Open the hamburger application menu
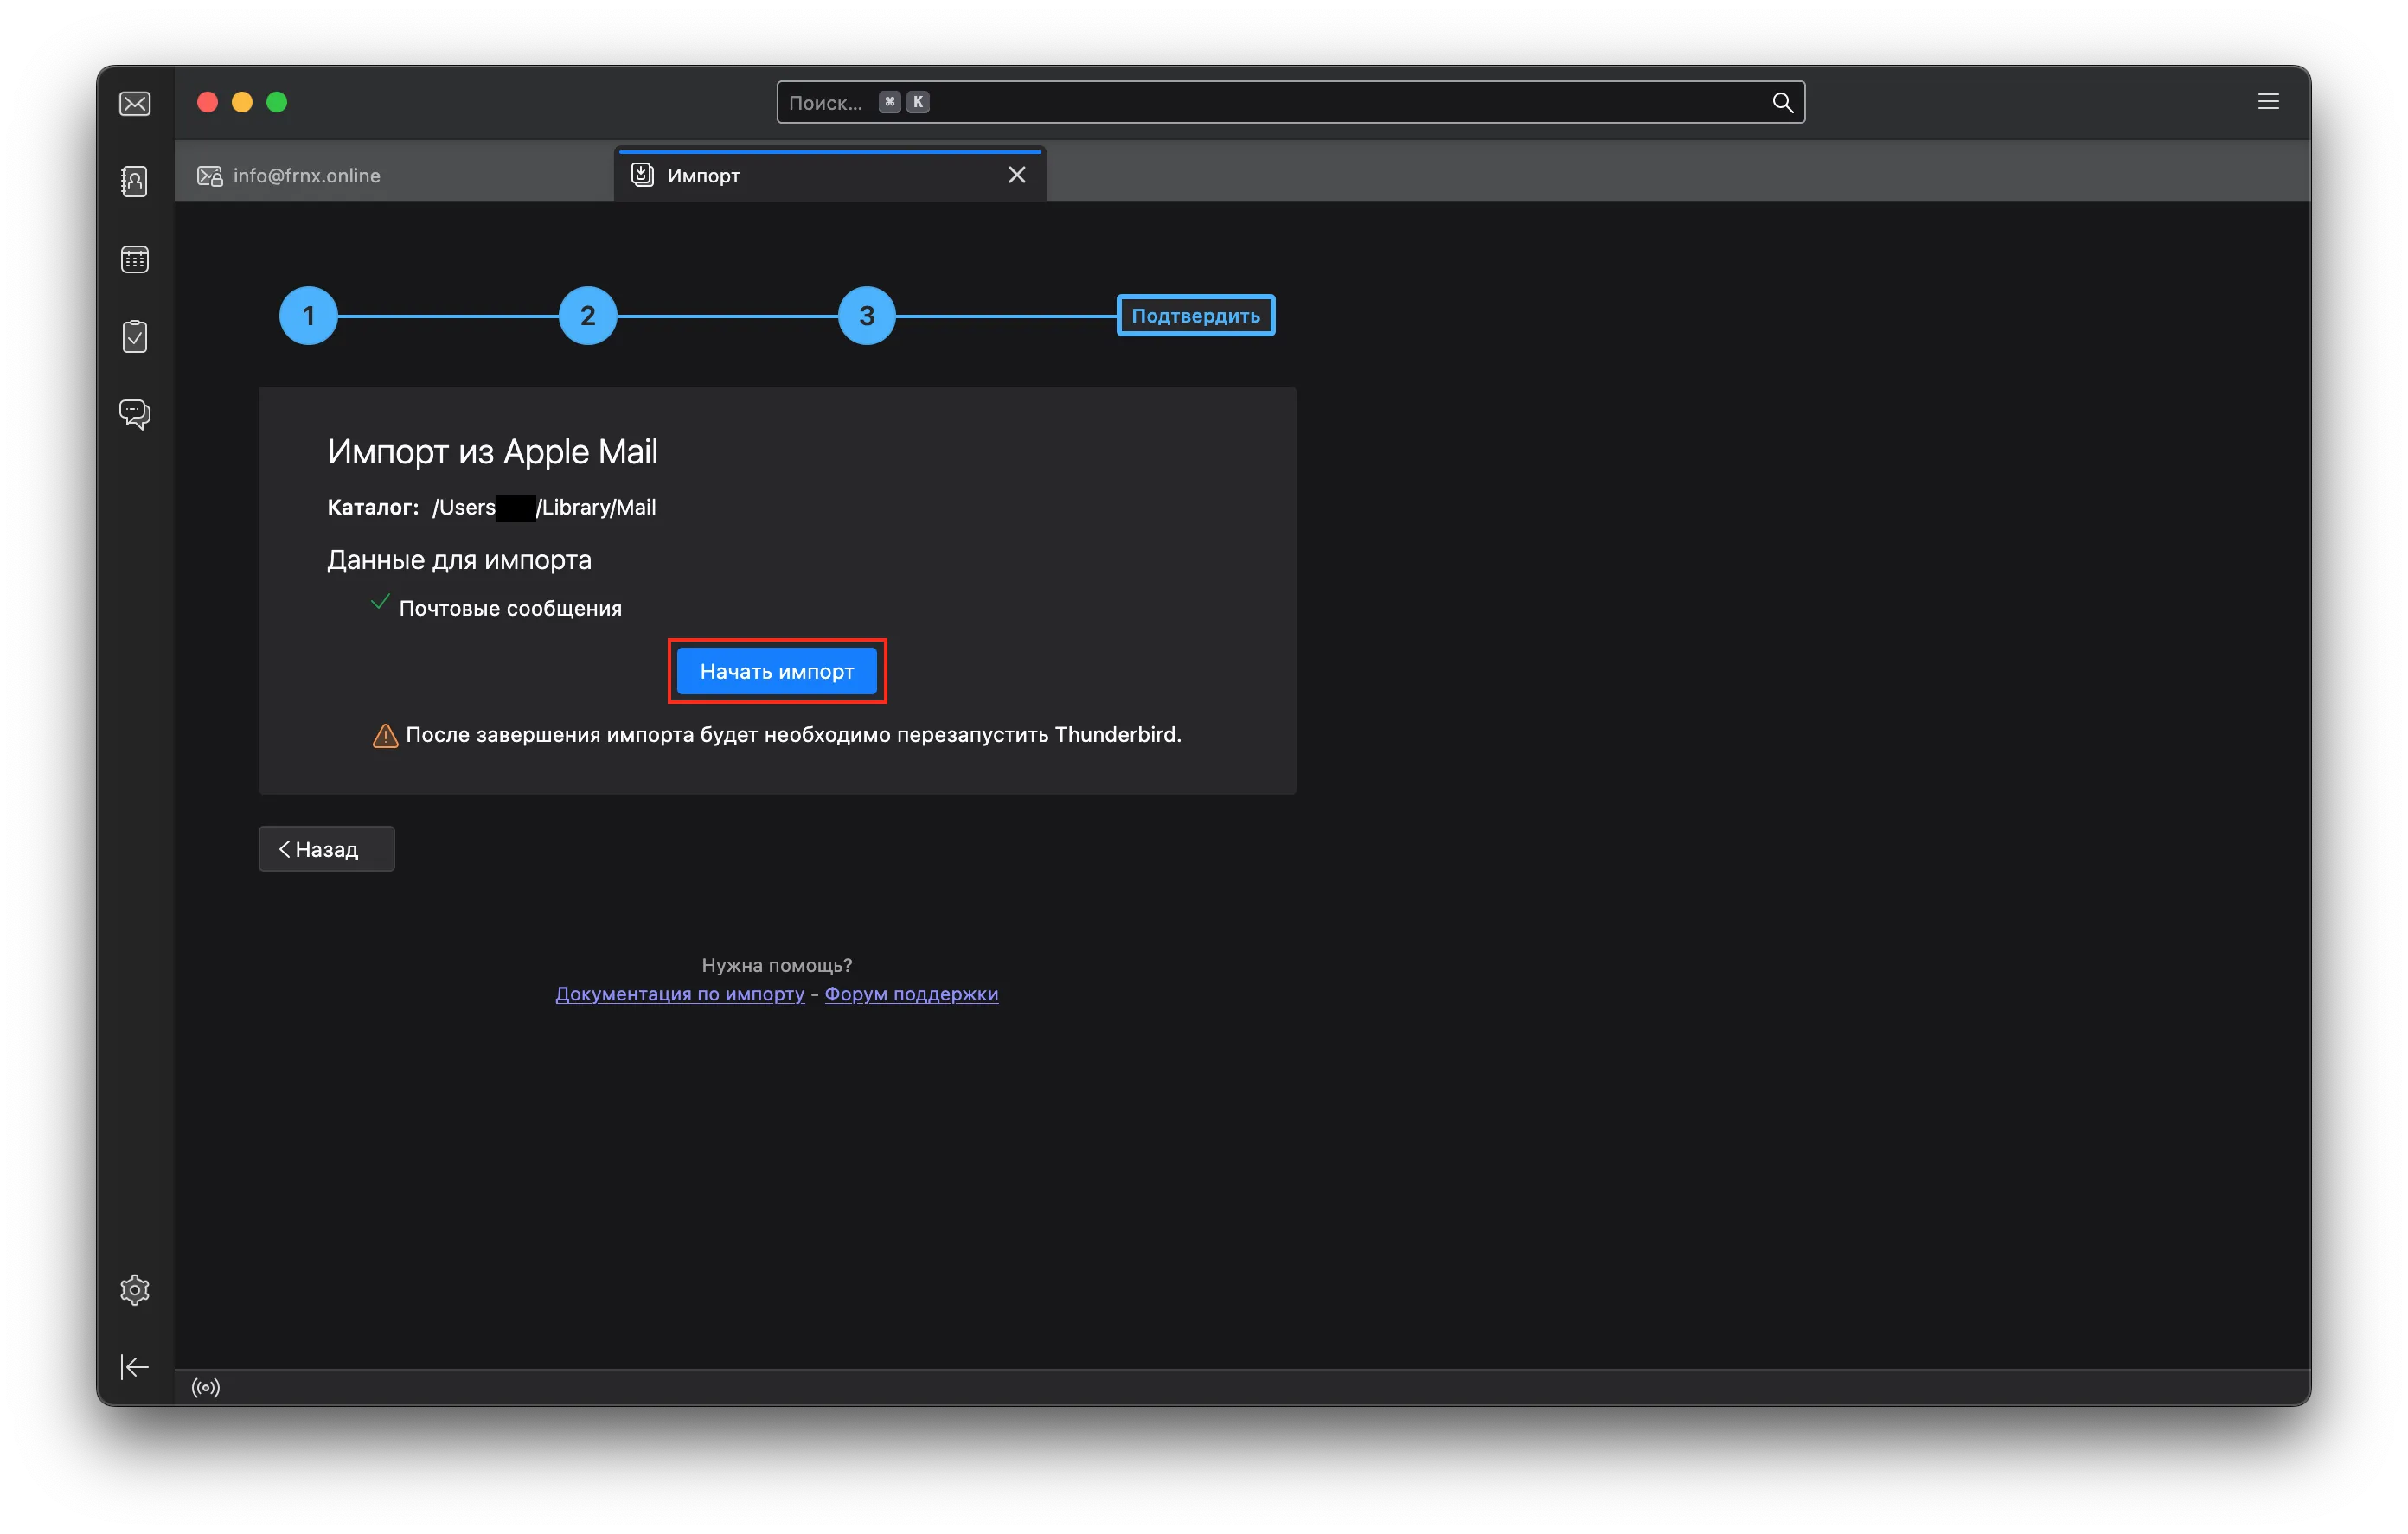 2268,102
